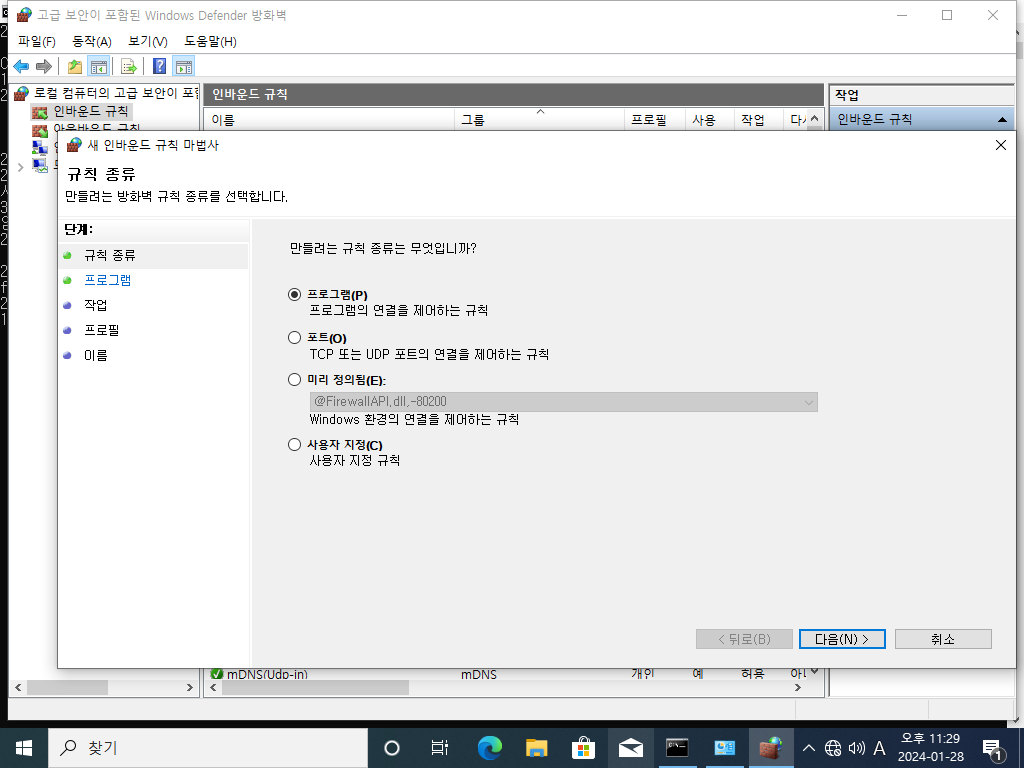Image resolution: width=1024 pixels, height=768 pixels.
Task: Click the volume speaker tray icon
Action: coord(857,748)
